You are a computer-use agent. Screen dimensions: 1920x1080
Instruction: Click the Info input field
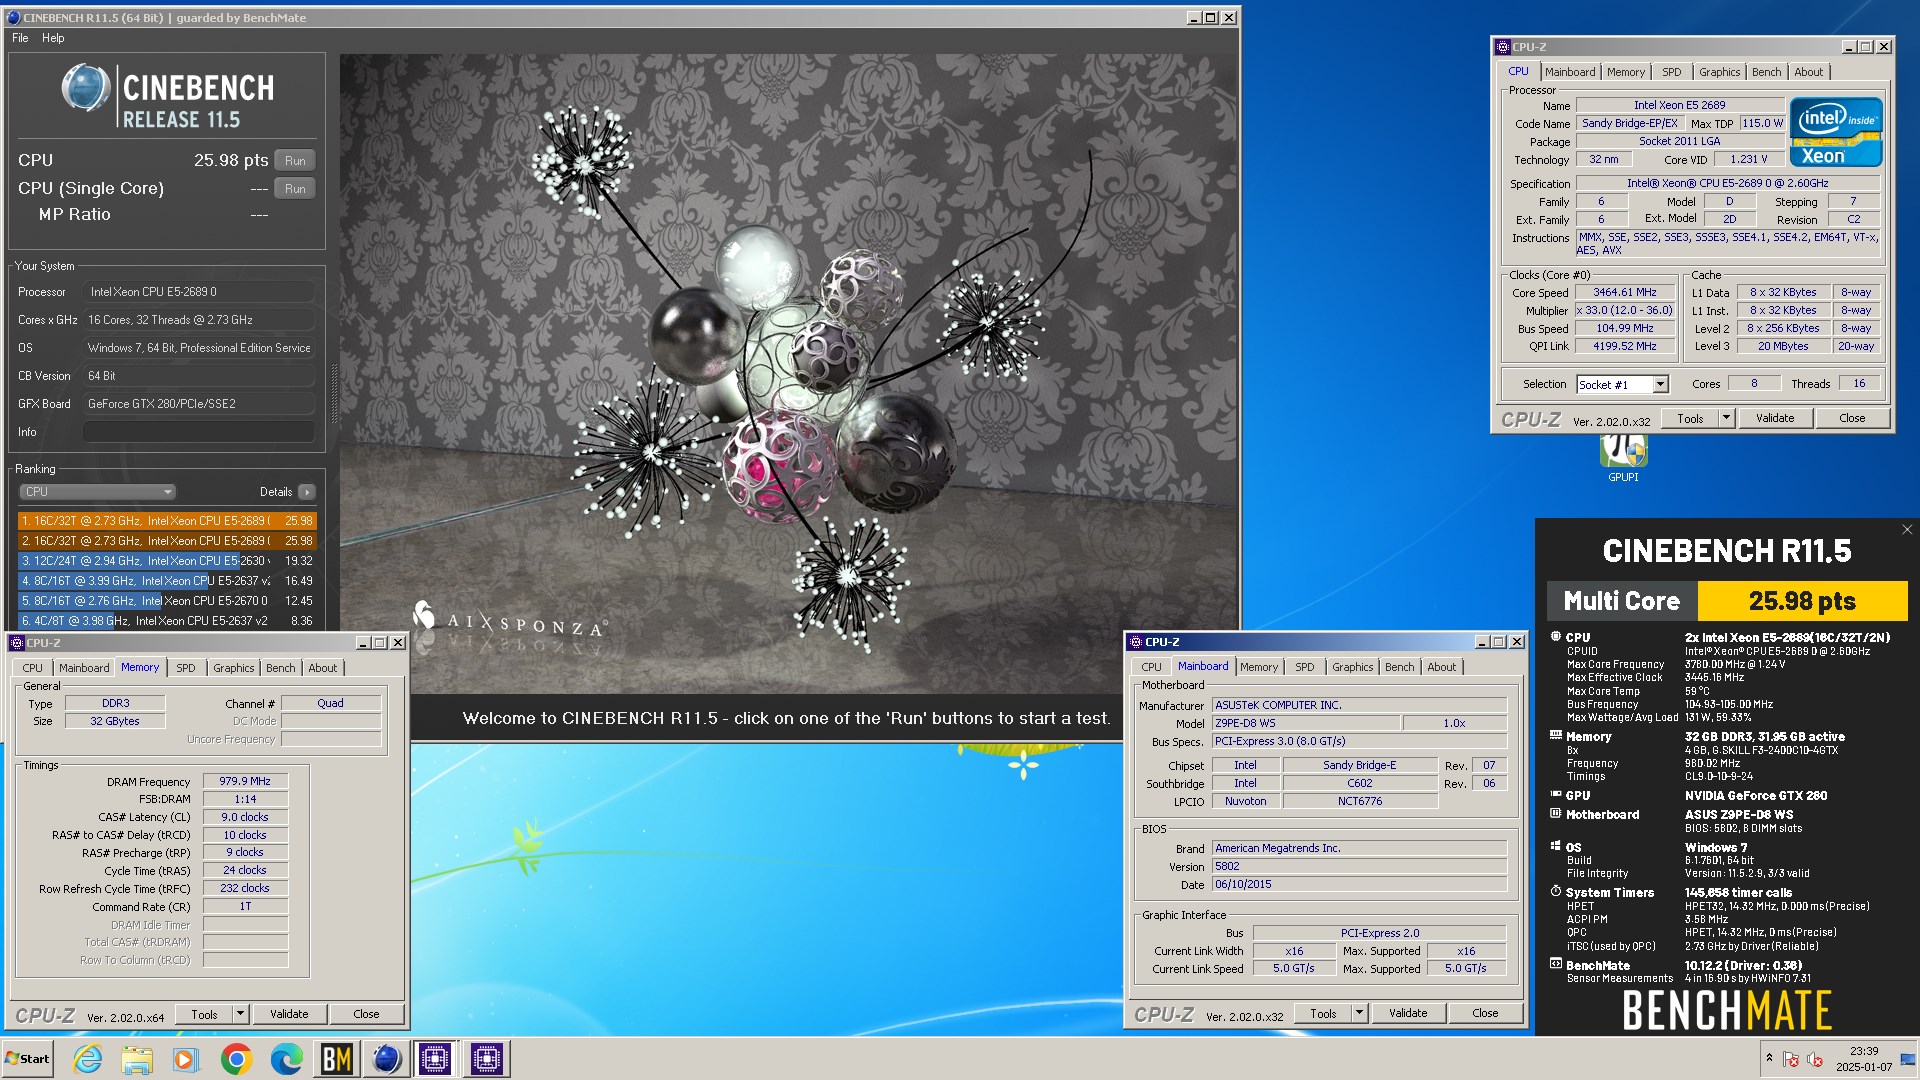pyautogui.click(x=199, y=432)
